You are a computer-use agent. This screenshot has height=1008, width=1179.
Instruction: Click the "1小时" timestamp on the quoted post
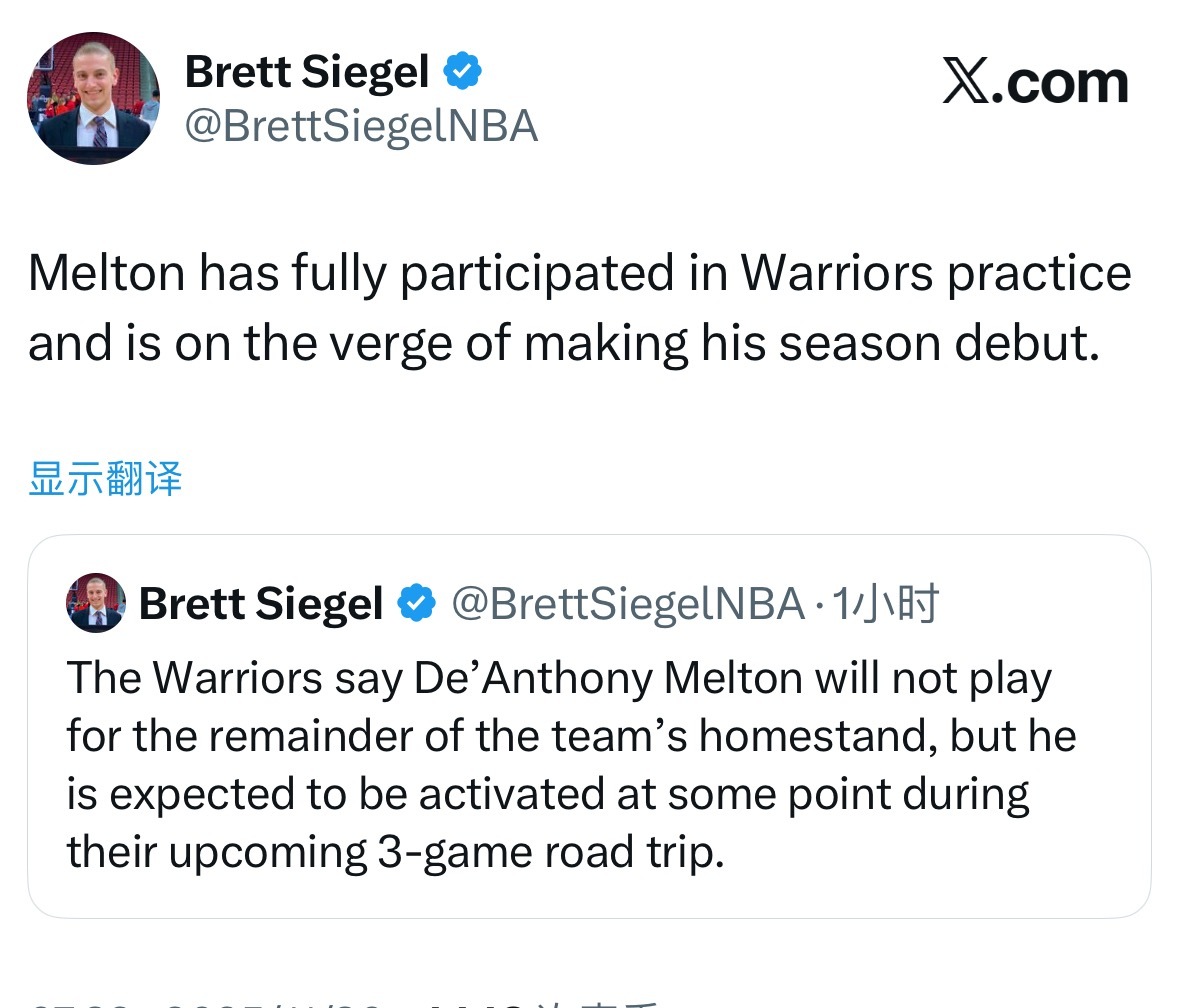[x=885, y=603]
